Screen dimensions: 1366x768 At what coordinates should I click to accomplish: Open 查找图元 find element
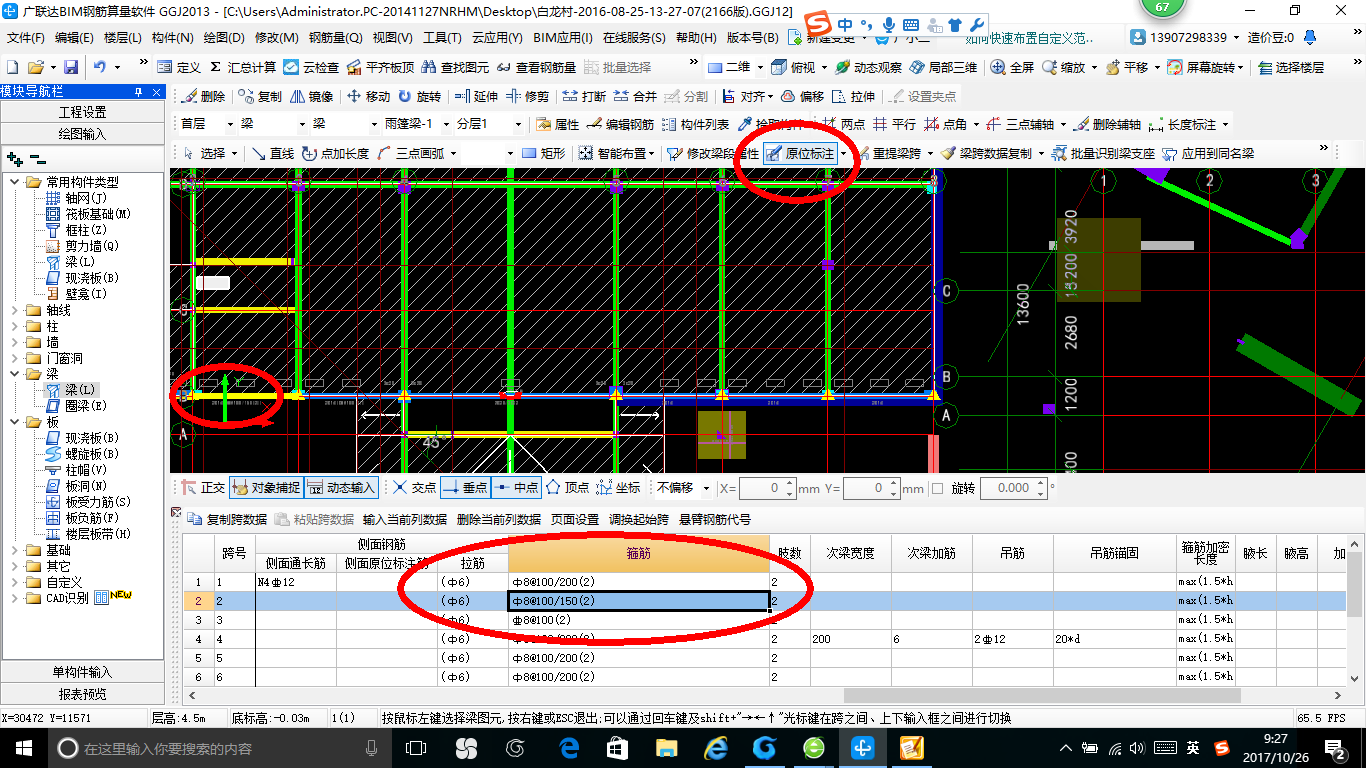[456, 67]
